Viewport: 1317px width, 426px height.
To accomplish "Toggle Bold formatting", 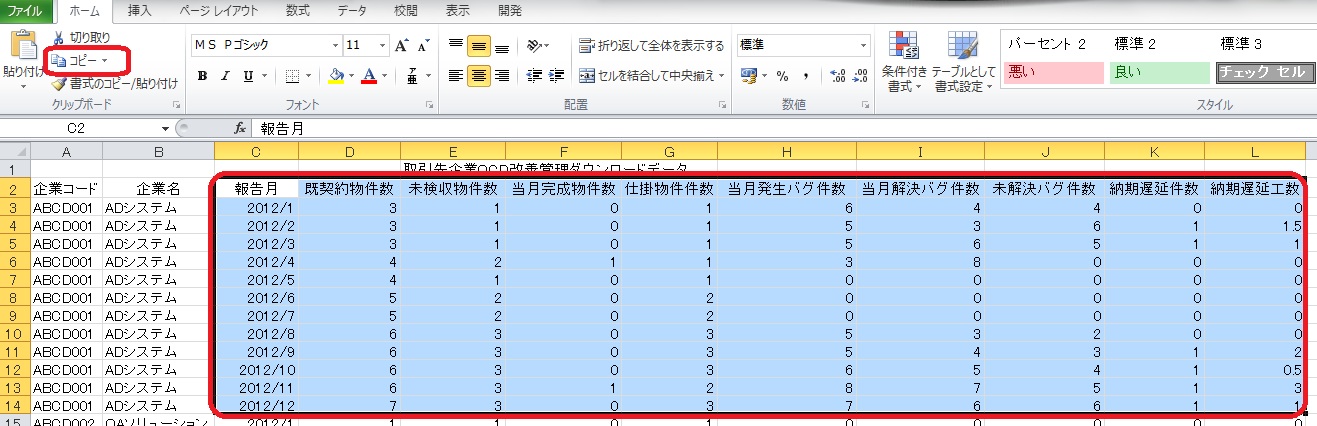I will [202, 76].
